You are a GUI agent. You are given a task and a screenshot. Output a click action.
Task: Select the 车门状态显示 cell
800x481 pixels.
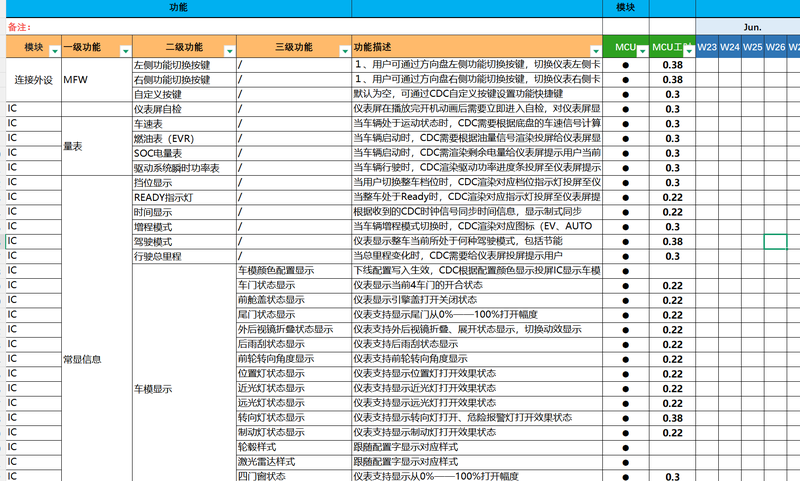coord(294,286)
